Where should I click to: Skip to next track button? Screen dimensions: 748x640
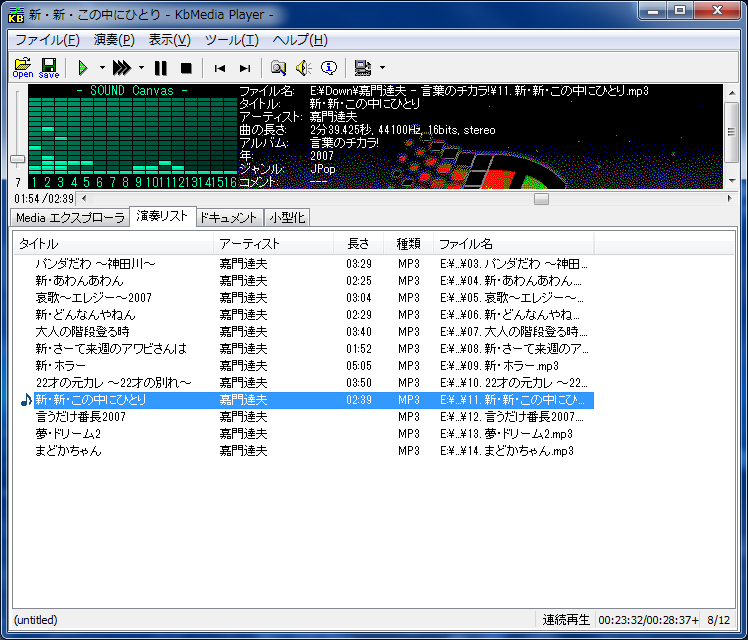(x=245, y=69)
